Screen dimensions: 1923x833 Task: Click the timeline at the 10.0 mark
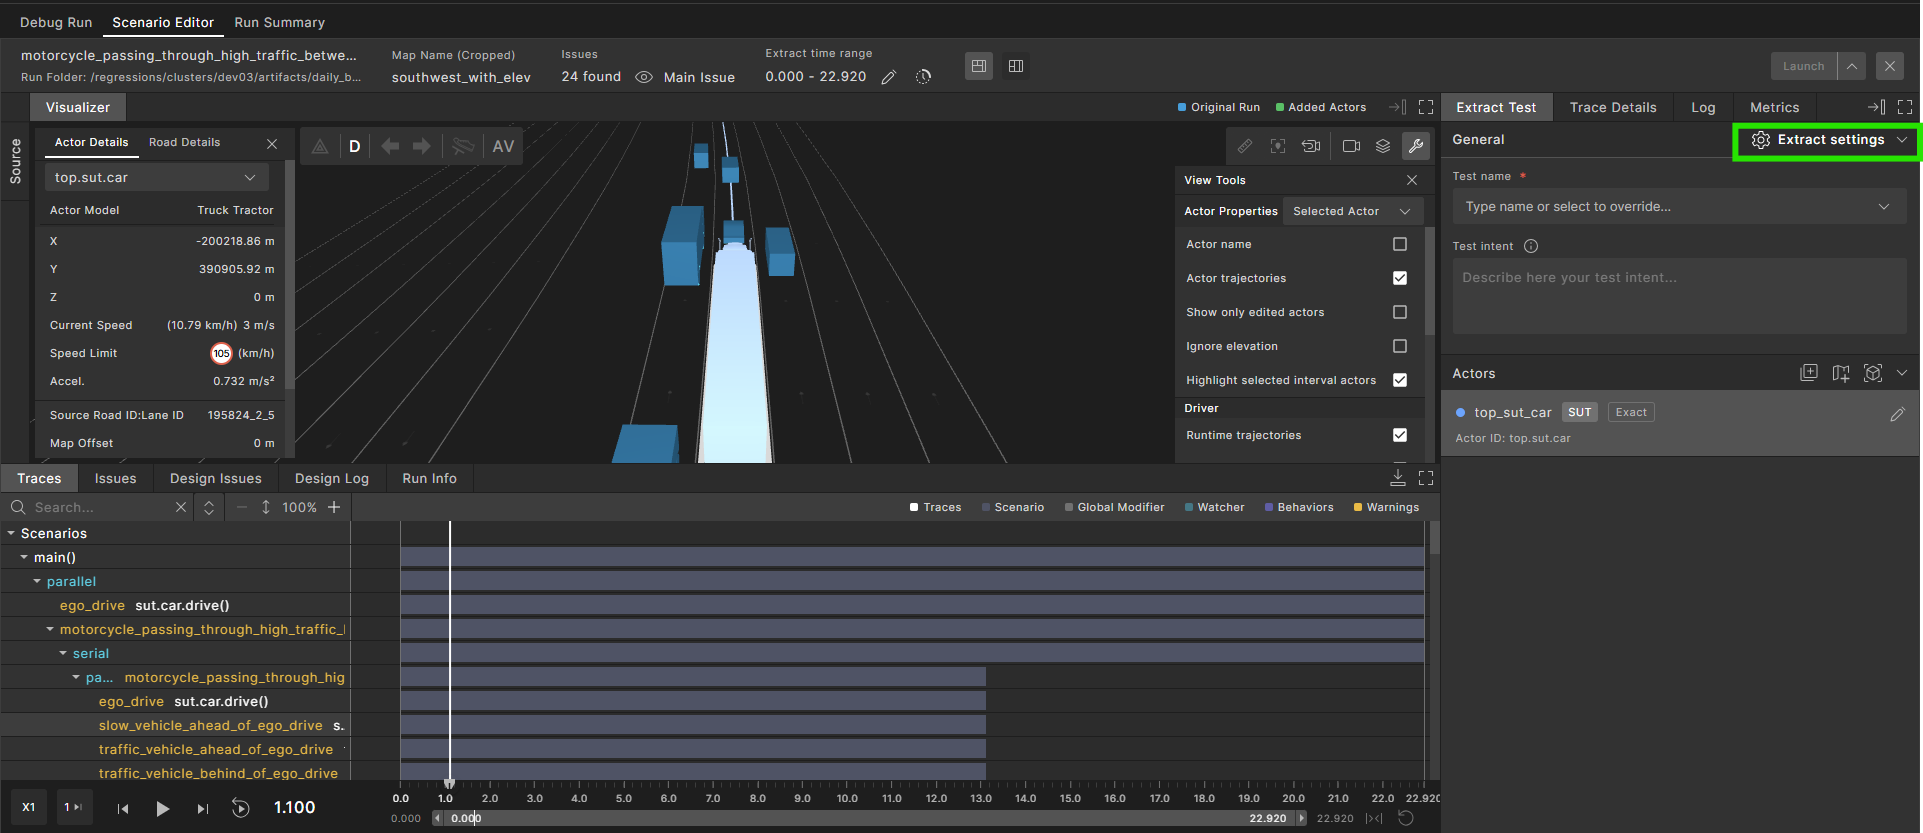[x=847, y=798]
